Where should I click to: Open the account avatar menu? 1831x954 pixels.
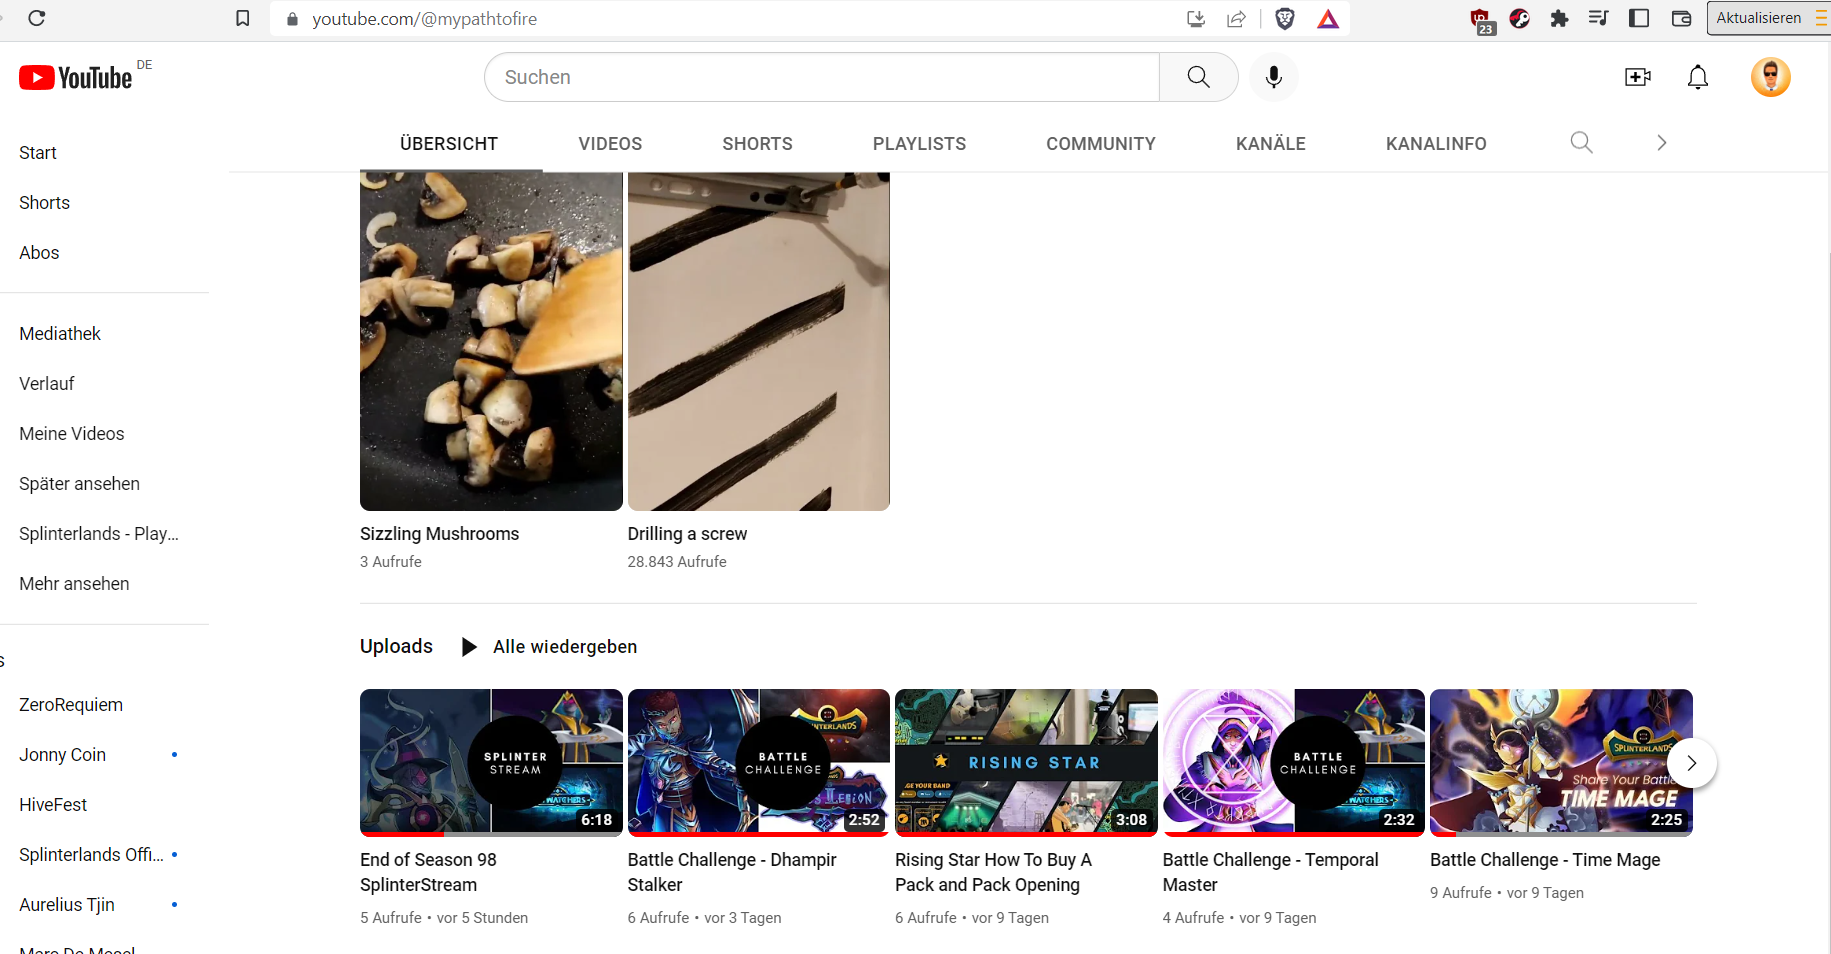click(1771, 77)
